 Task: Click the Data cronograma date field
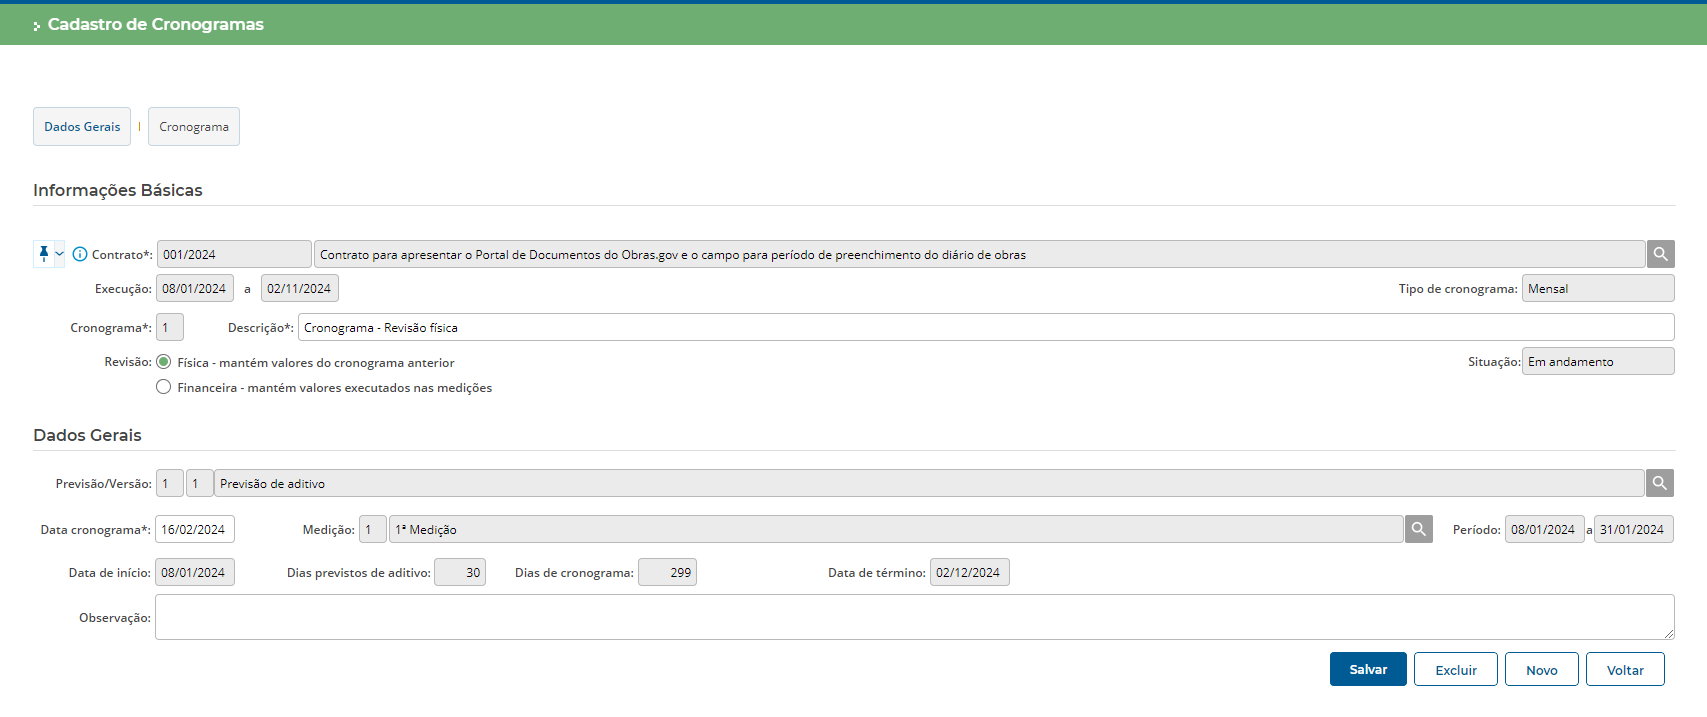click(x=195, y=529)
